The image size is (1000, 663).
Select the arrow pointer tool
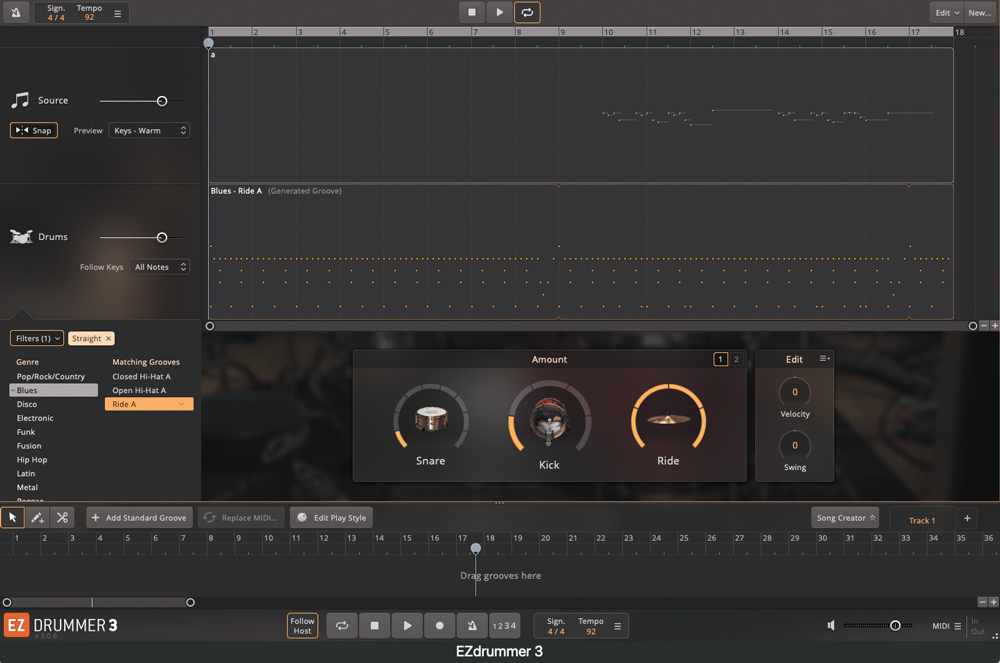pos(13,518)
